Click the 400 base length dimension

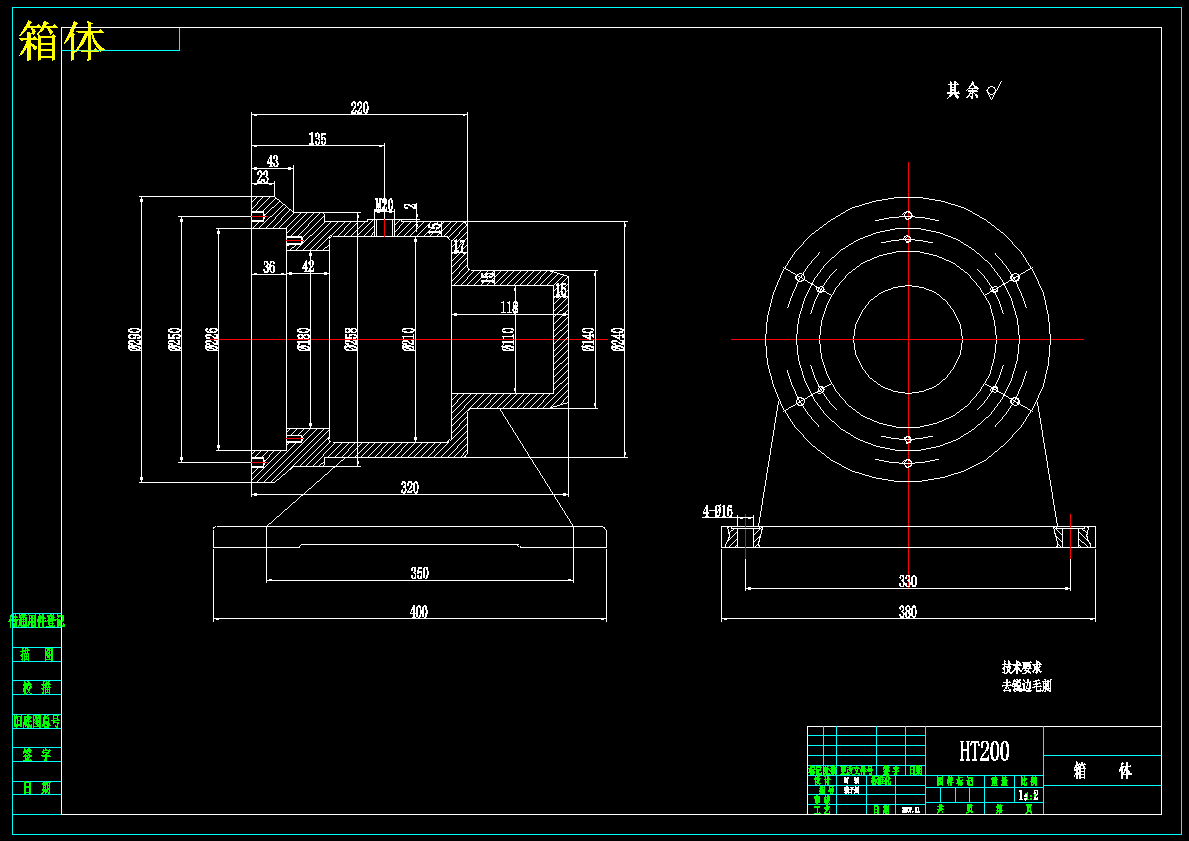tap(419, 611)
